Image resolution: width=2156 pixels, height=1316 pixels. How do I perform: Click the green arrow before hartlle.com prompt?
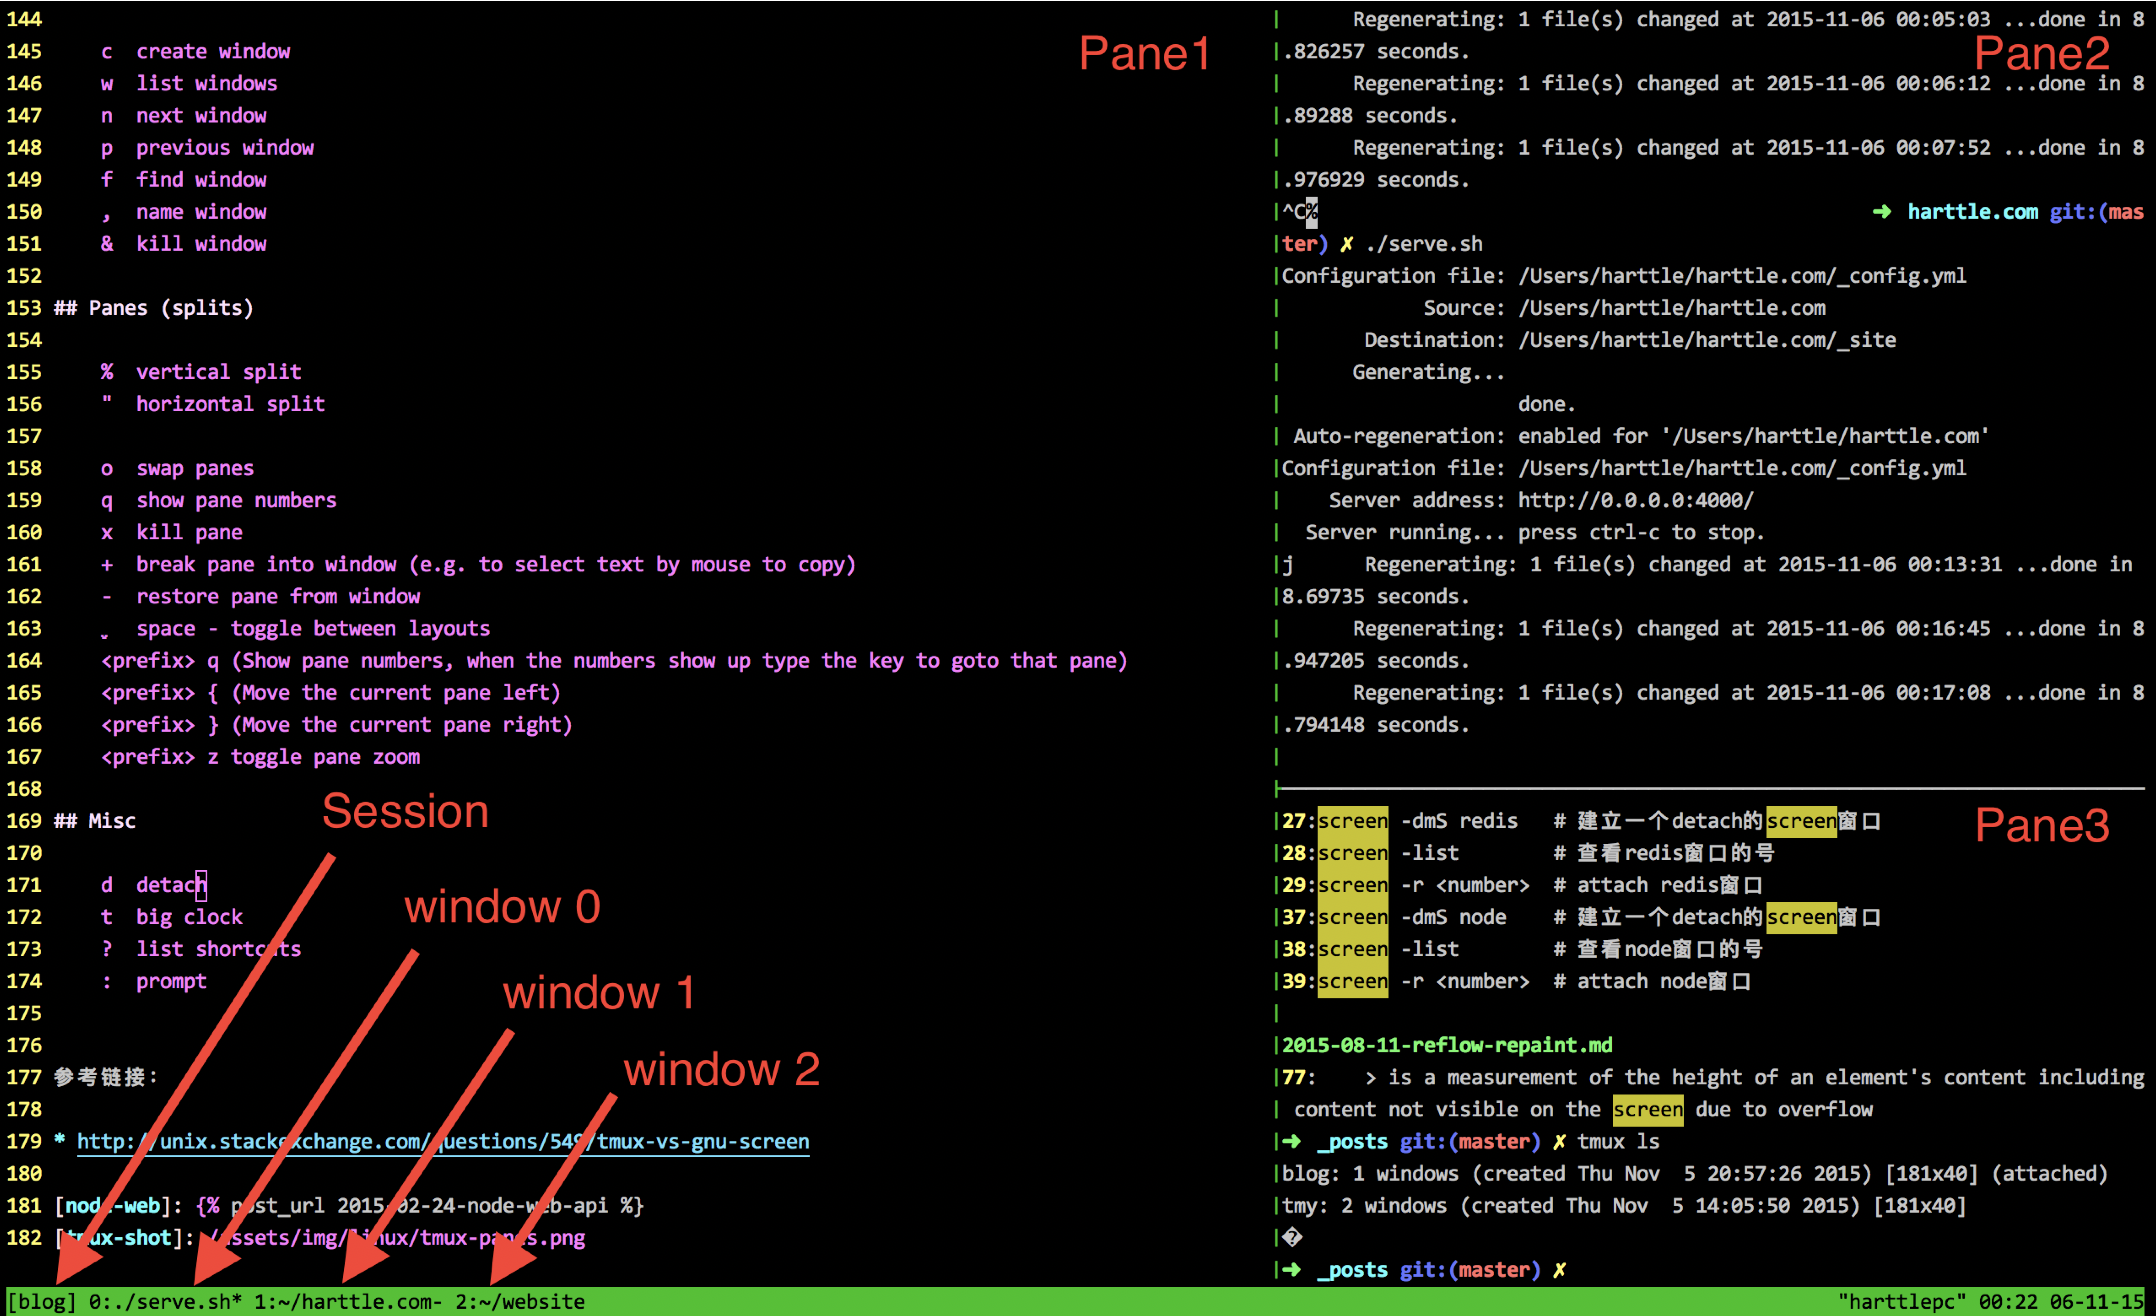click(1882, 212)
